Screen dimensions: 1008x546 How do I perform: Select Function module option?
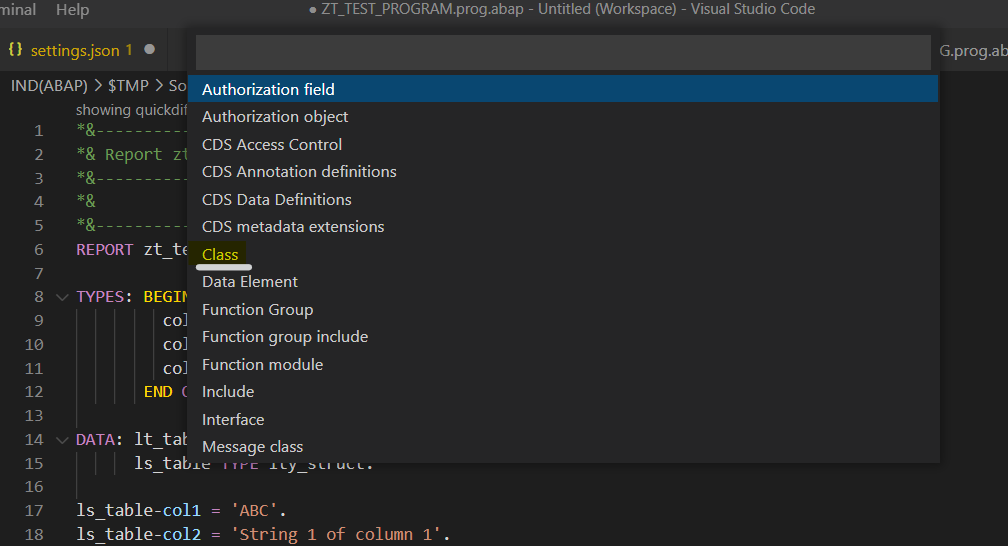click(x=262, y=365)
